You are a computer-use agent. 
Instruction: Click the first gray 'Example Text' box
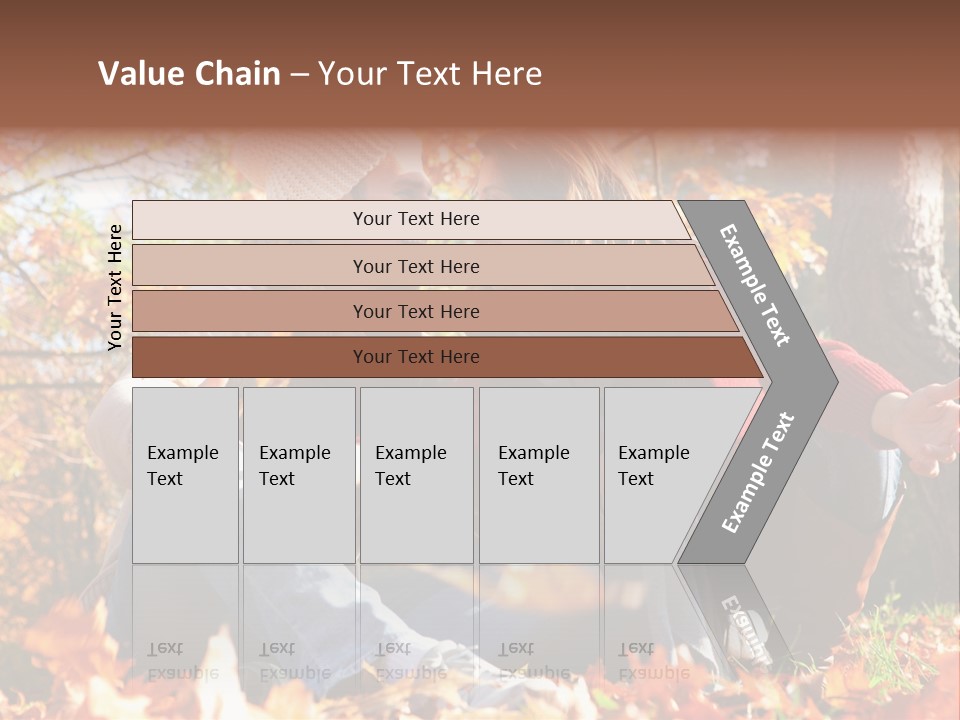point(186,475)
